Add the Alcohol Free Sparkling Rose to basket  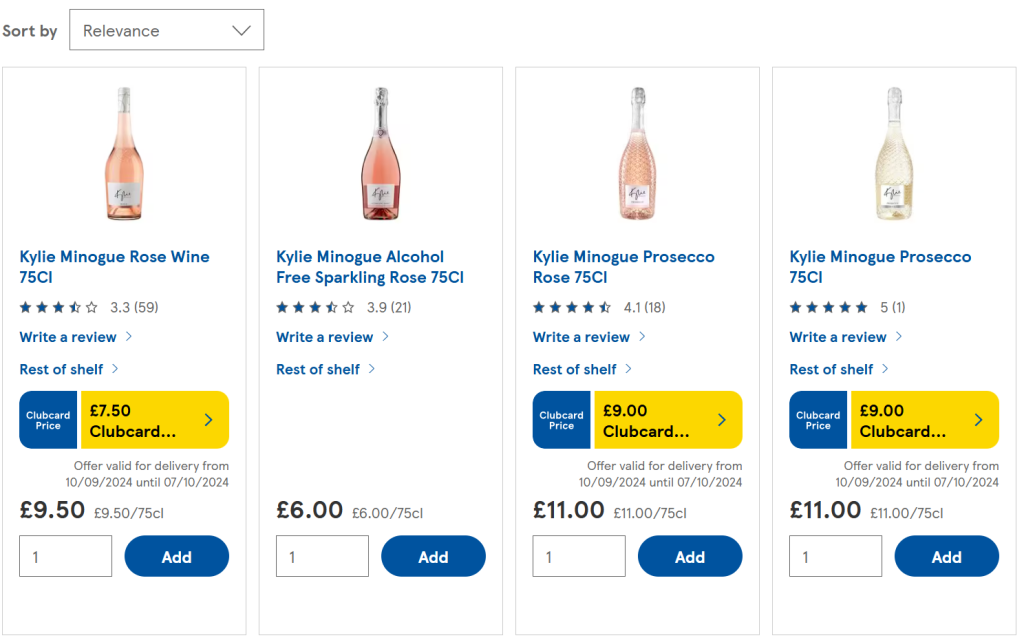pos(433,556)
